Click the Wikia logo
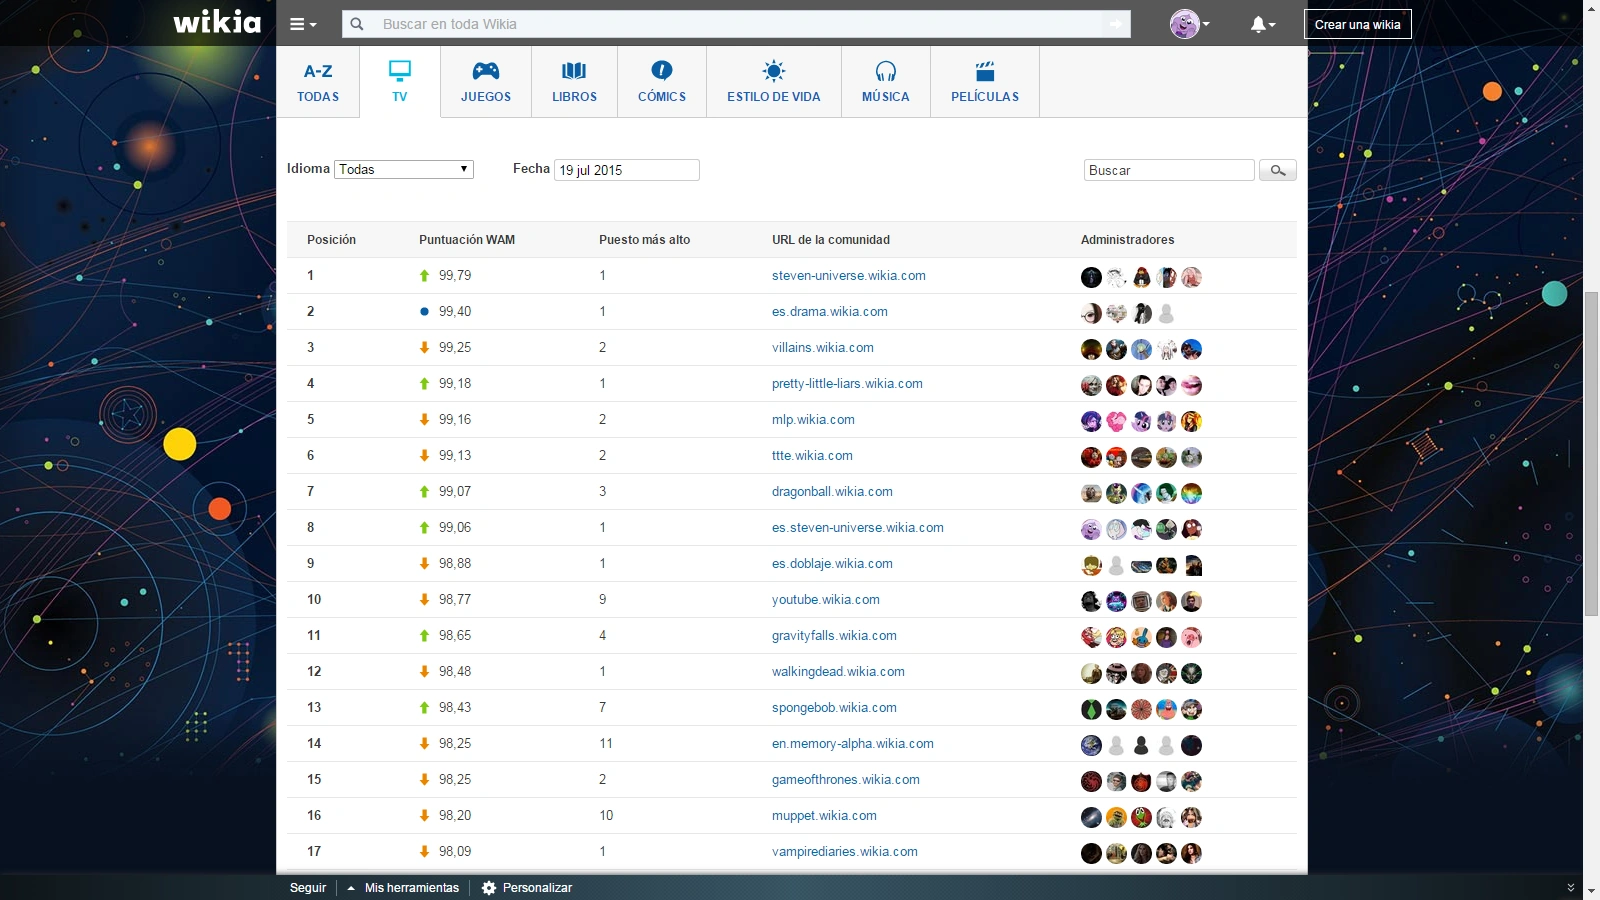Image resolution: width=1600 pixels, height=900 pixels. point(217,23)
